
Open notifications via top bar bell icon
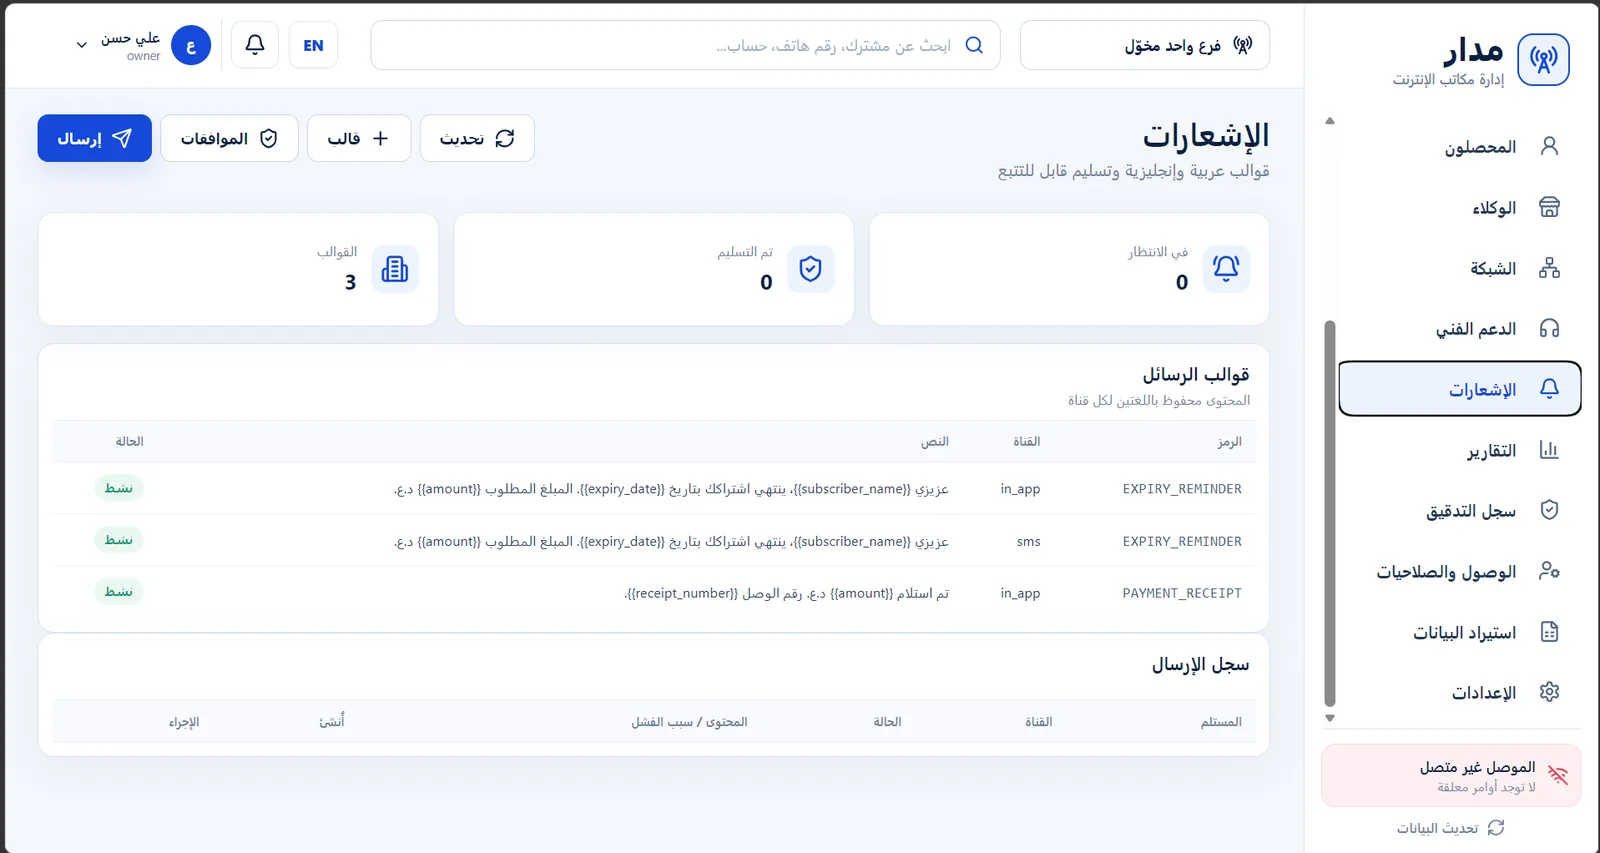point(255,45)
